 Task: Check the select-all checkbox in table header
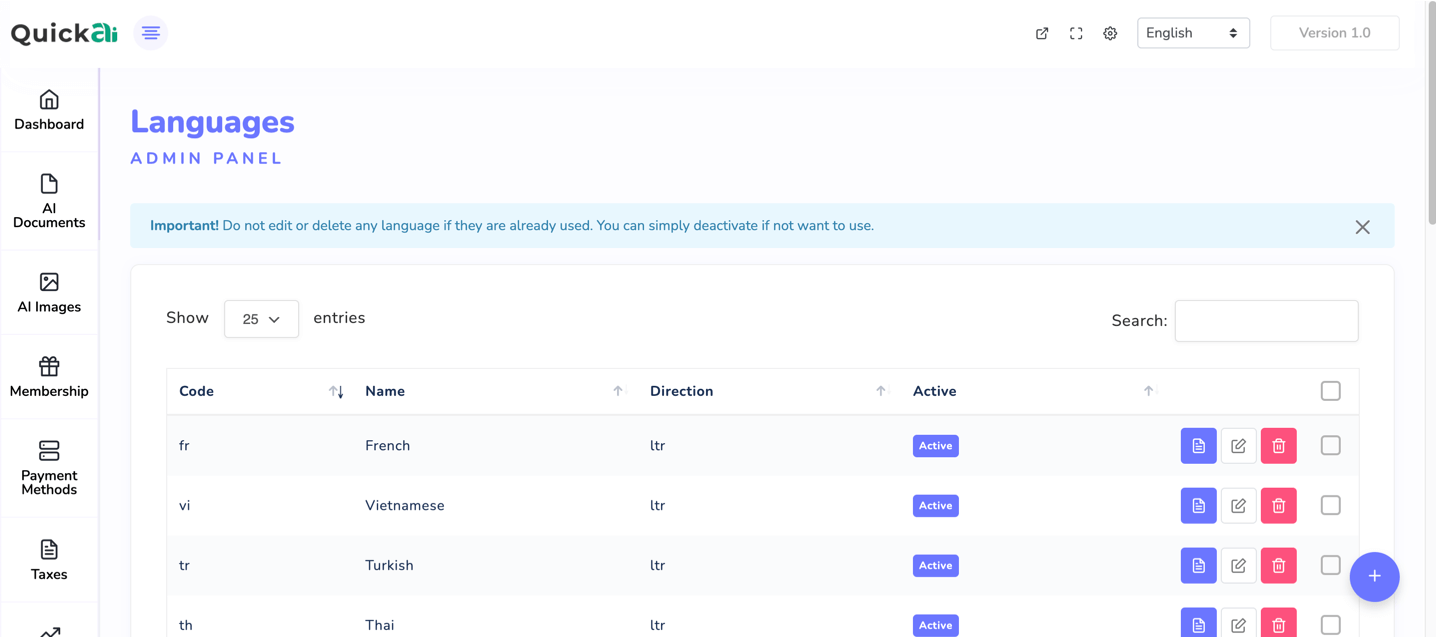click(1330, 391)
